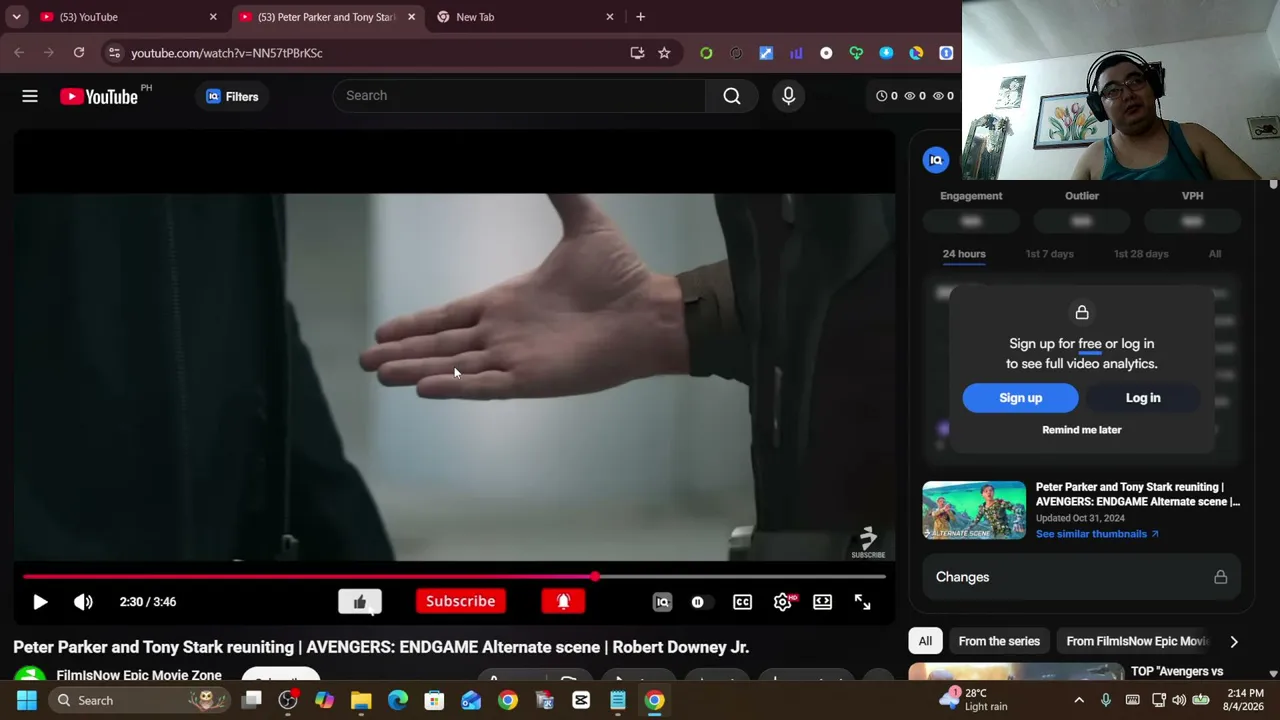Play the paused video
Image resolution: width=1280 pixels, height=720 pixels.
pyautogui.click(x=40, y=602)
